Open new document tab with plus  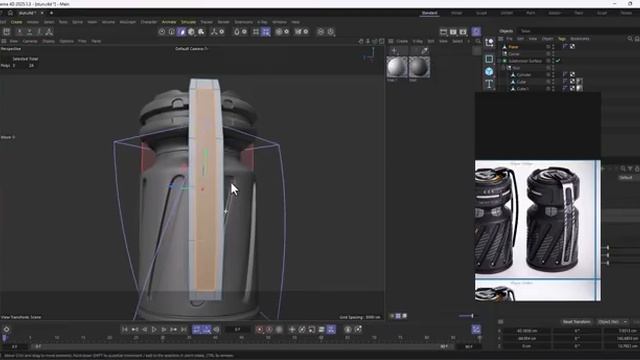click(x=51, y=13)
